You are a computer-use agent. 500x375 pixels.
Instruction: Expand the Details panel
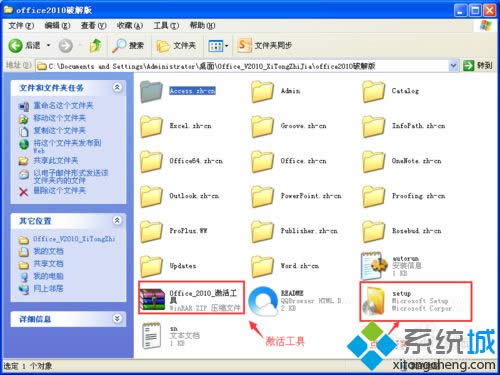coord(117,319)
